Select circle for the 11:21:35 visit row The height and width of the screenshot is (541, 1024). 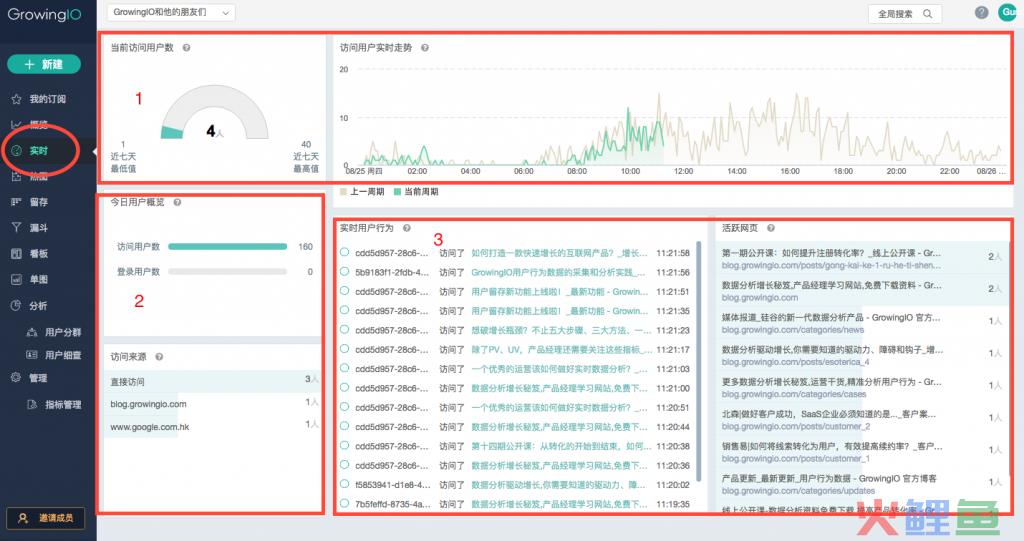coord(344,310)
